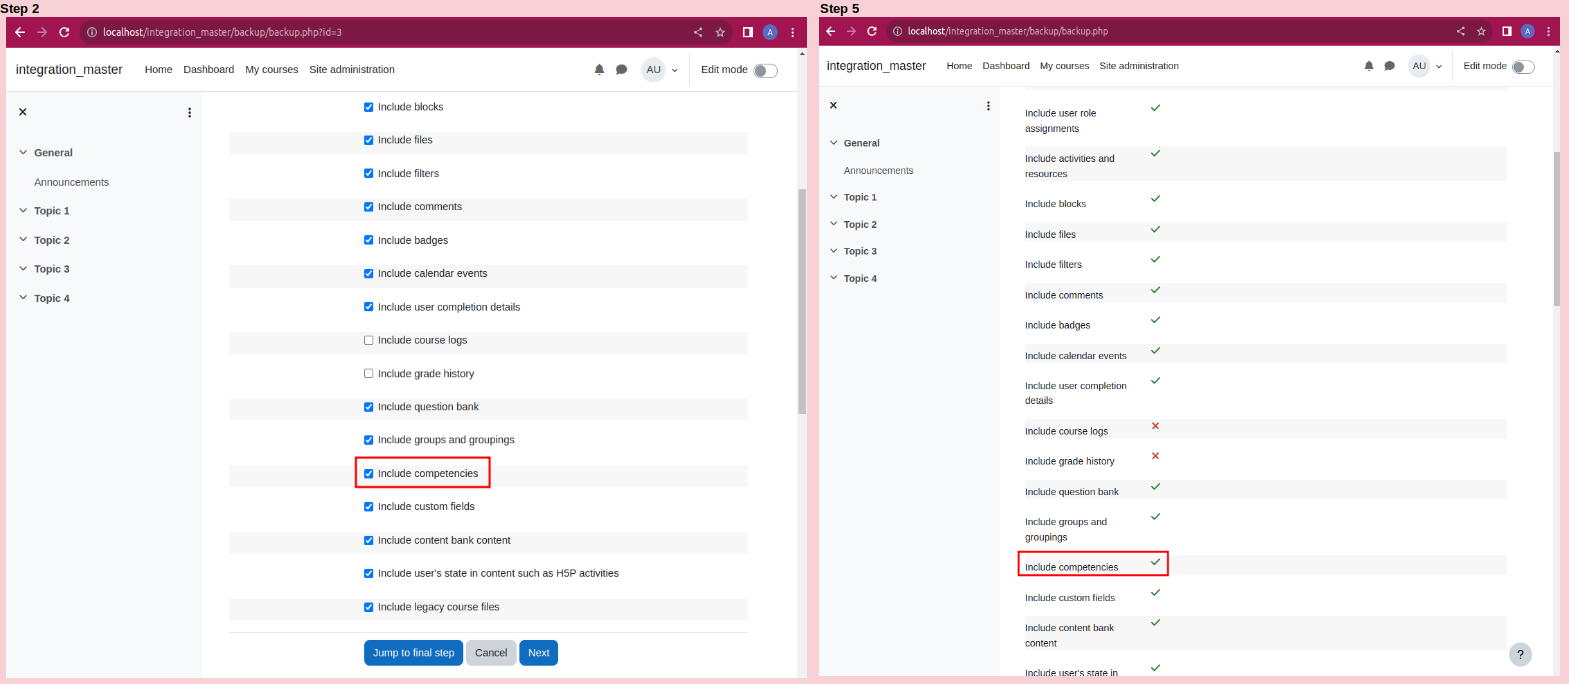This screenshot has height=684, width=1569.
Task: Go to Home in Step 2 navigation
Action: 158,70
